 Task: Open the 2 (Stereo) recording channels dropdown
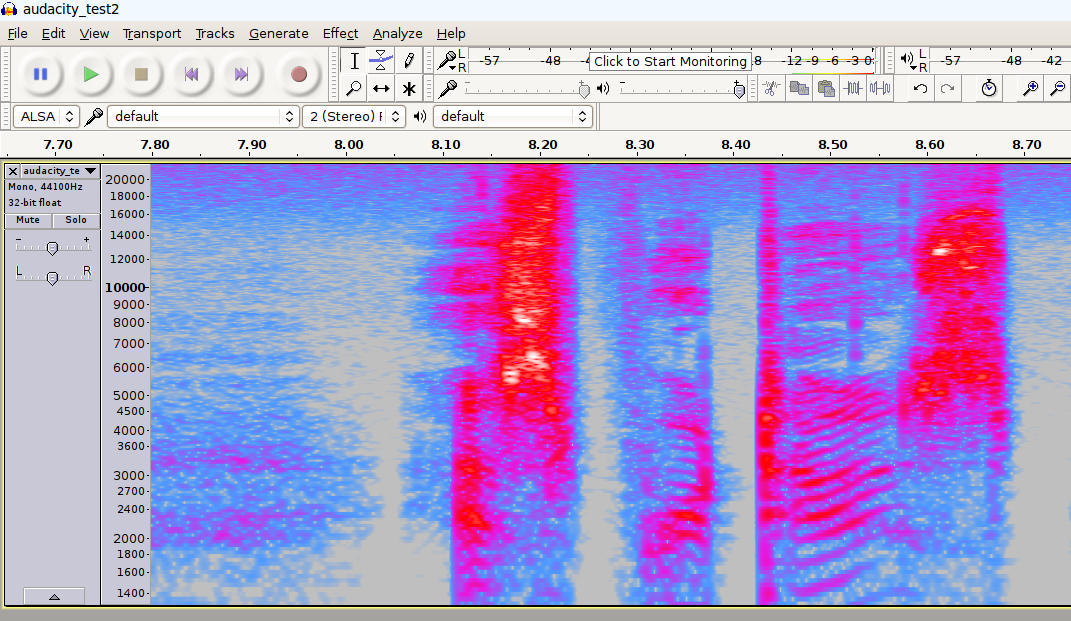pos(355,116)
